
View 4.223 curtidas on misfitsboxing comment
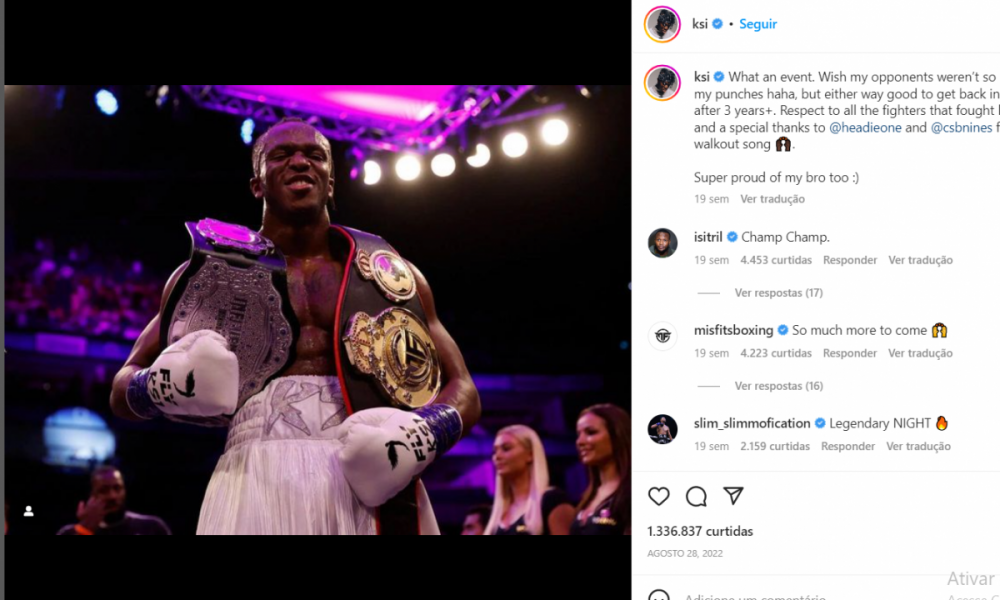[776, 353]
